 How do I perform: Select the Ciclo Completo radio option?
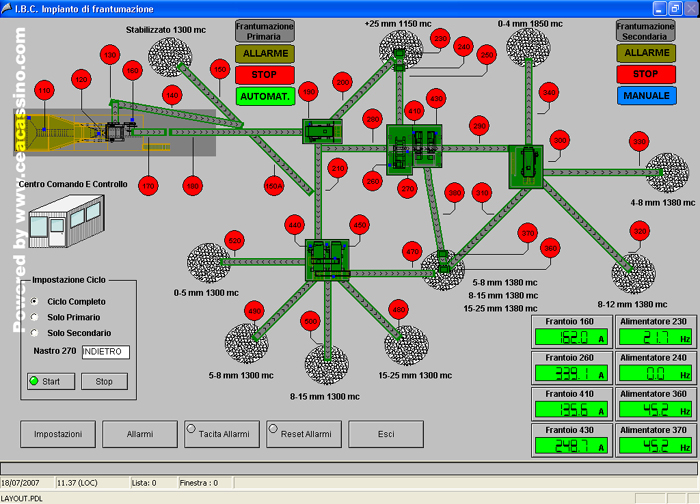34,301
